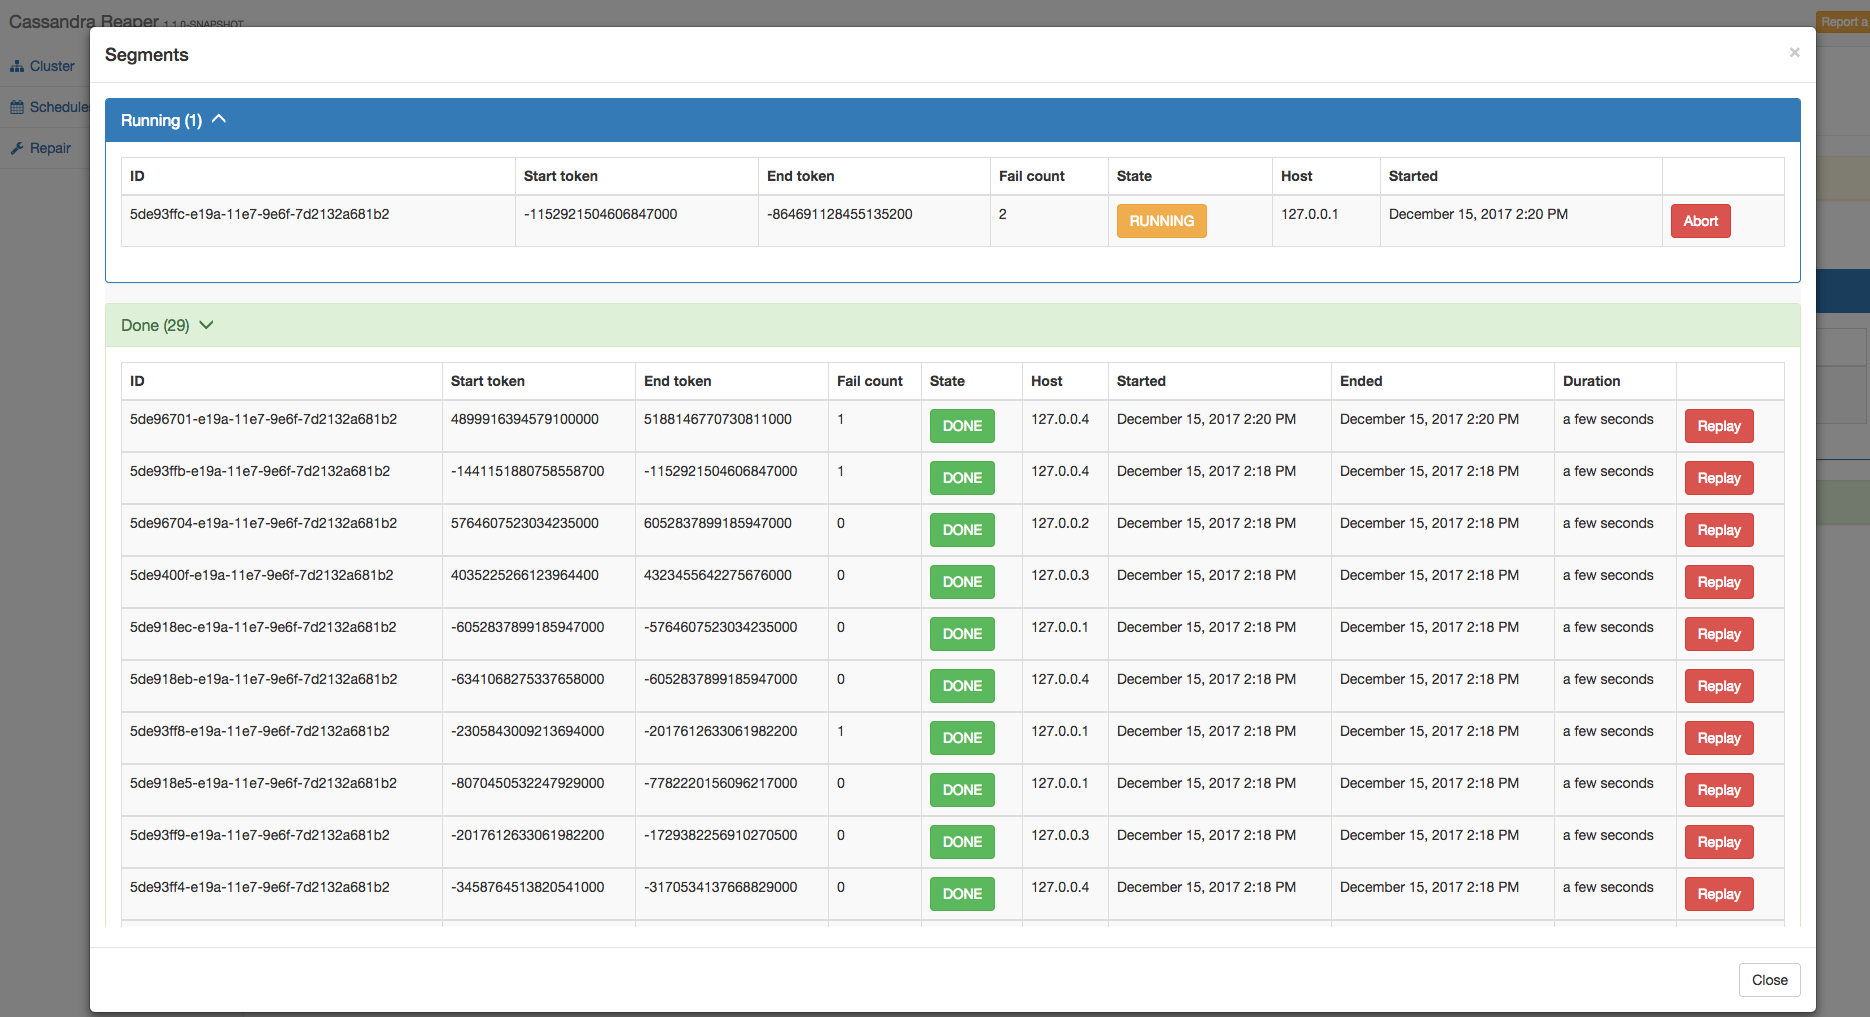The height and width of the screenshot is (1017, 1870).
Task: Click DONE badge for segment 5de93ff4
Action: click(x=962, y=894)
